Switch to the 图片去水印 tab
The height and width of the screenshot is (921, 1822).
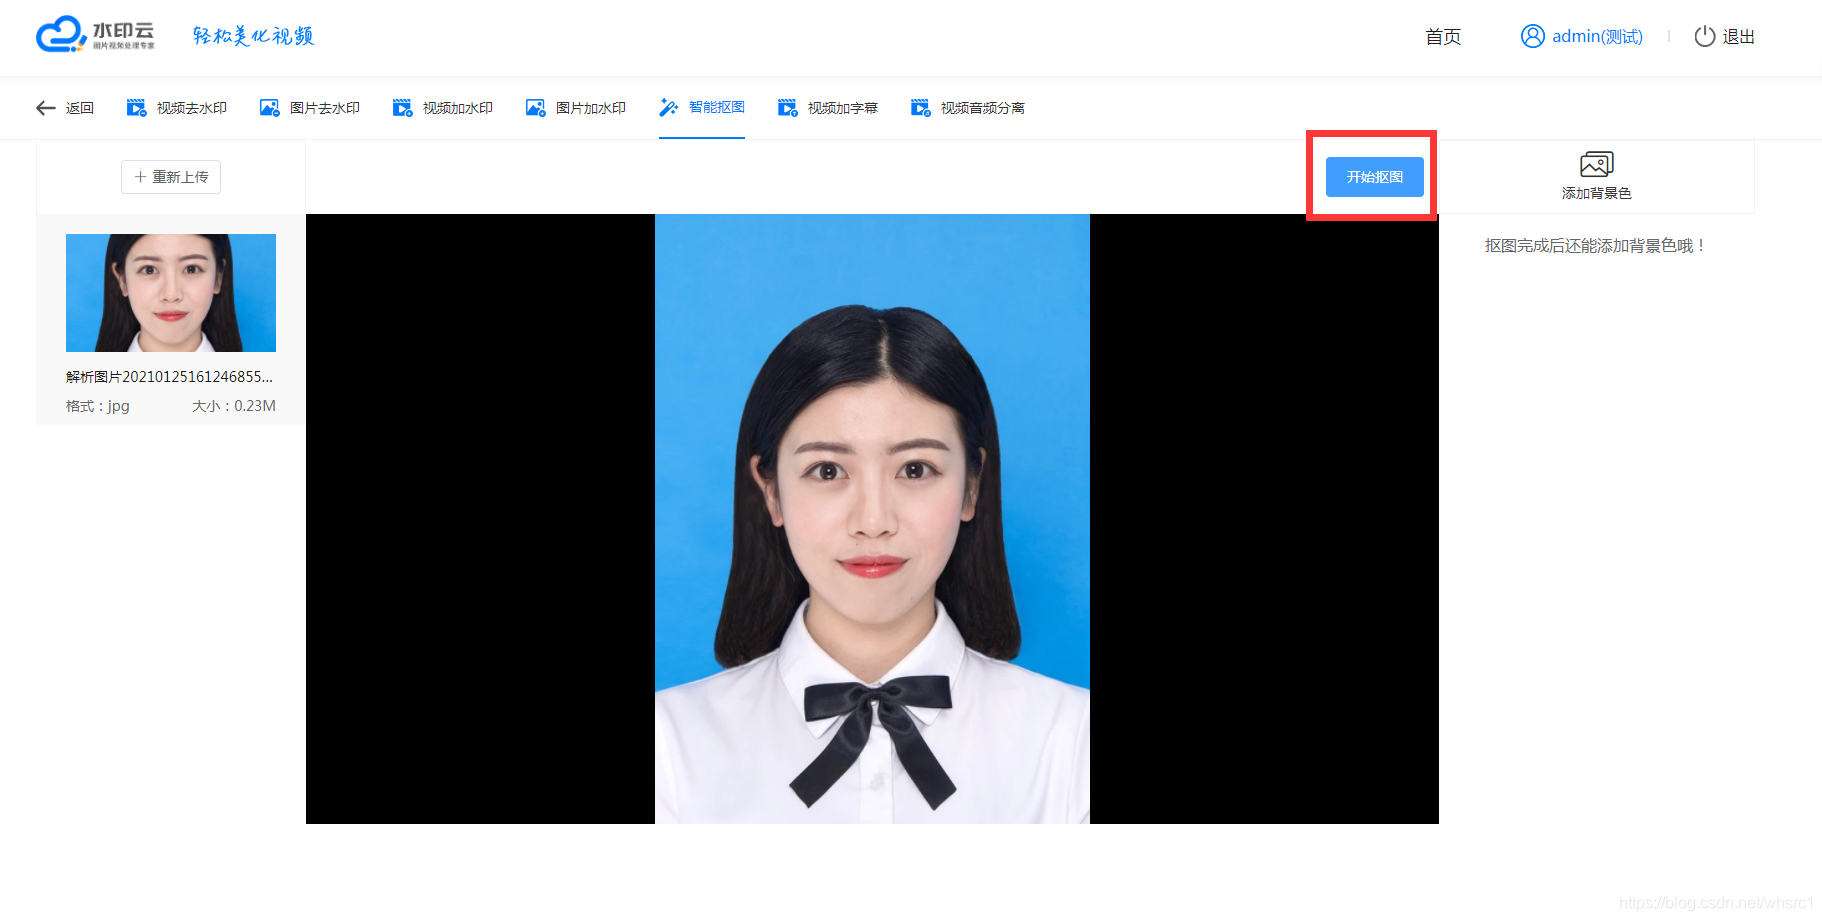click(x=310, y=108)
